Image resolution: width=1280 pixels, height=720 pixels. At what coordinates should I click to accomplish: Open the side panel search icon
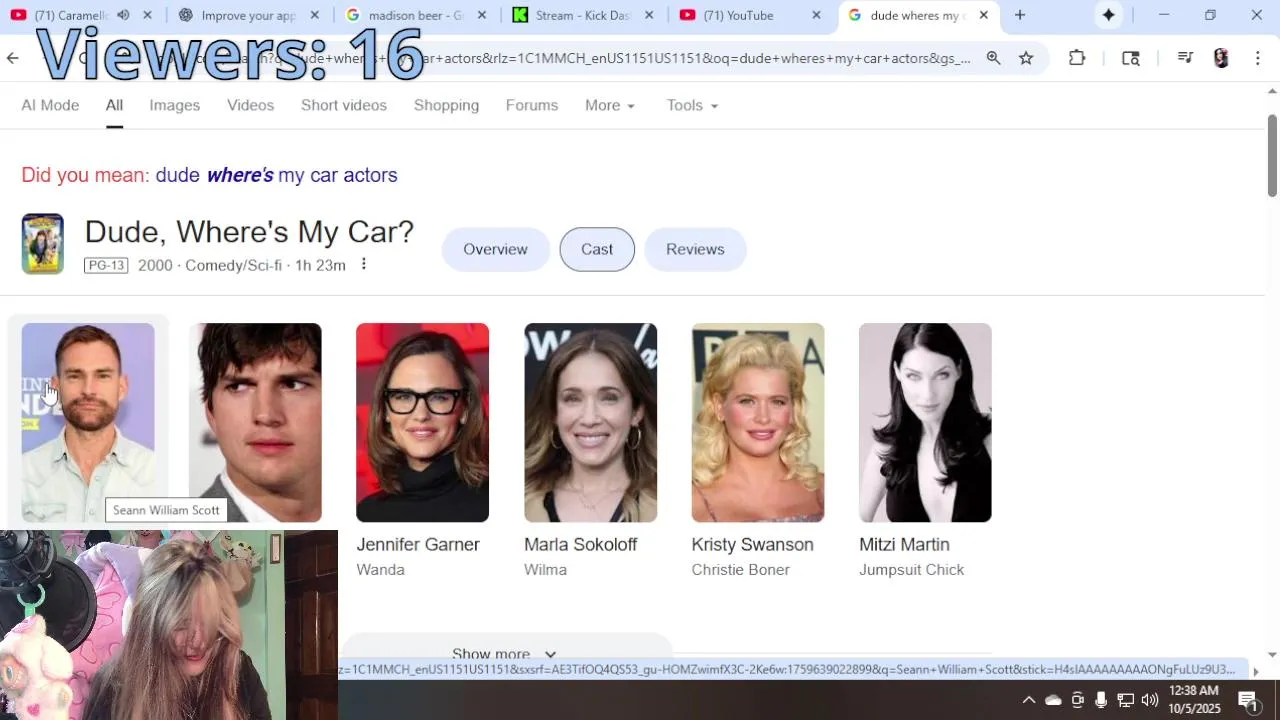pyautogui.click(x=1131, y=58)
